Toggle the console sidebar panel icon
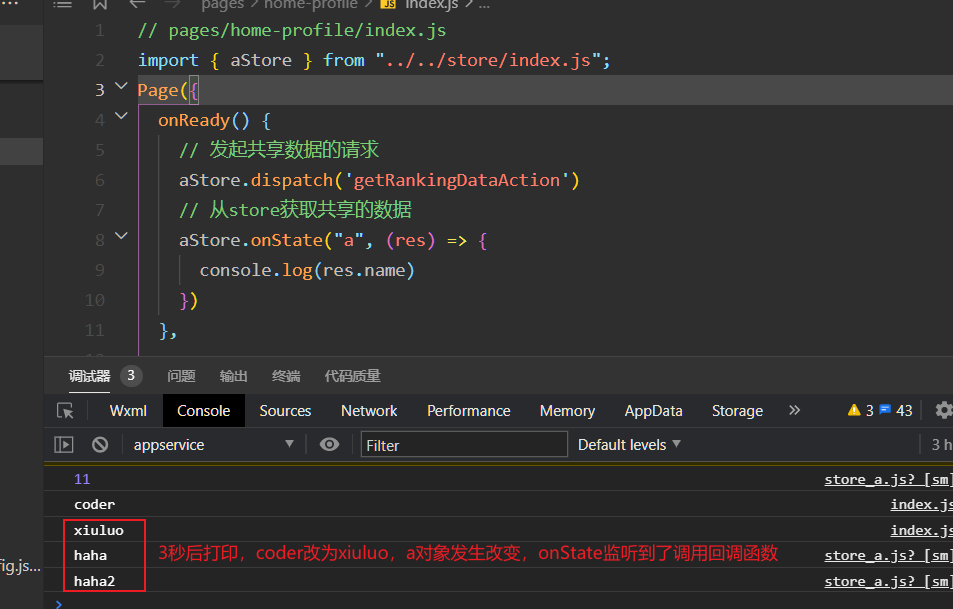953x609 pixels. 64,445
